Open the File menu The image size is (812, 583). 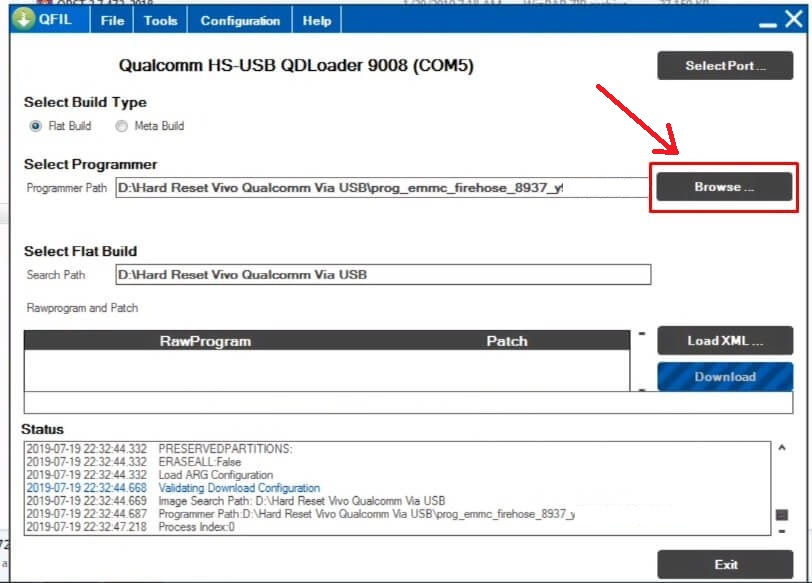point(112,21)
